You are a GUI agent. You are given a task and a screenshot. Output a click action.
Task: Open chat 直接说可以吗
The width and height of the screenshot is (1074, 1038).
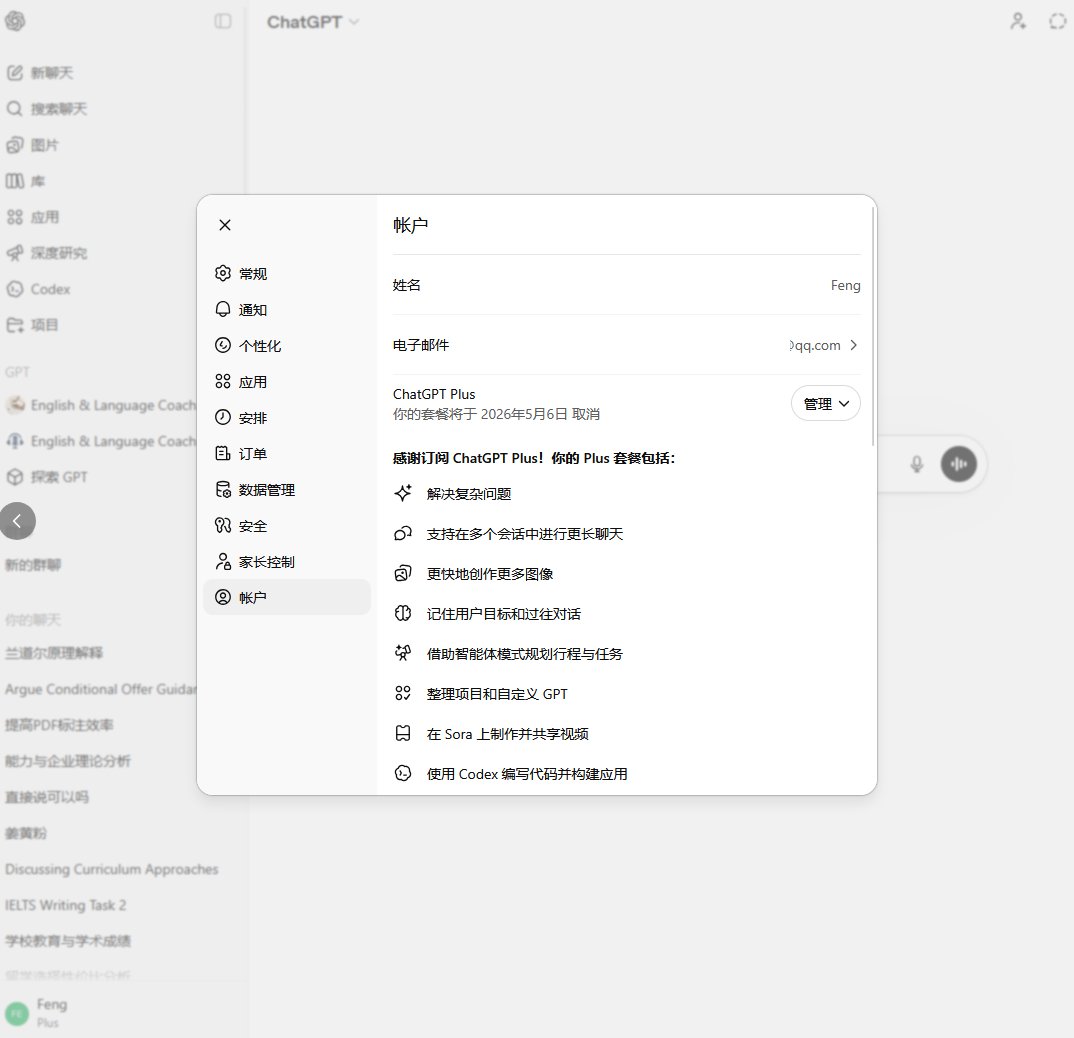point(47,797)
